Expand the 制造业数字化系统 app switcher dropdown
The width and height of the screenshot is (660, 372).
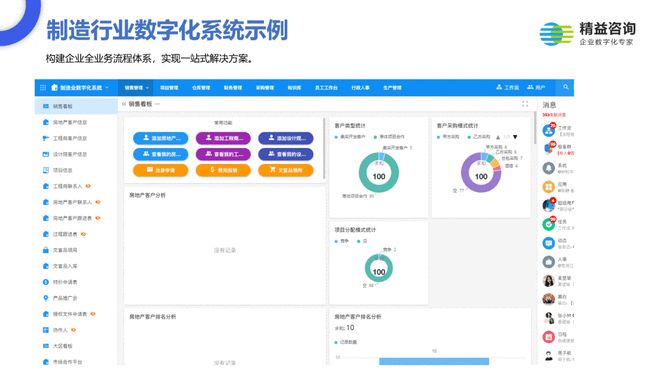107,88
